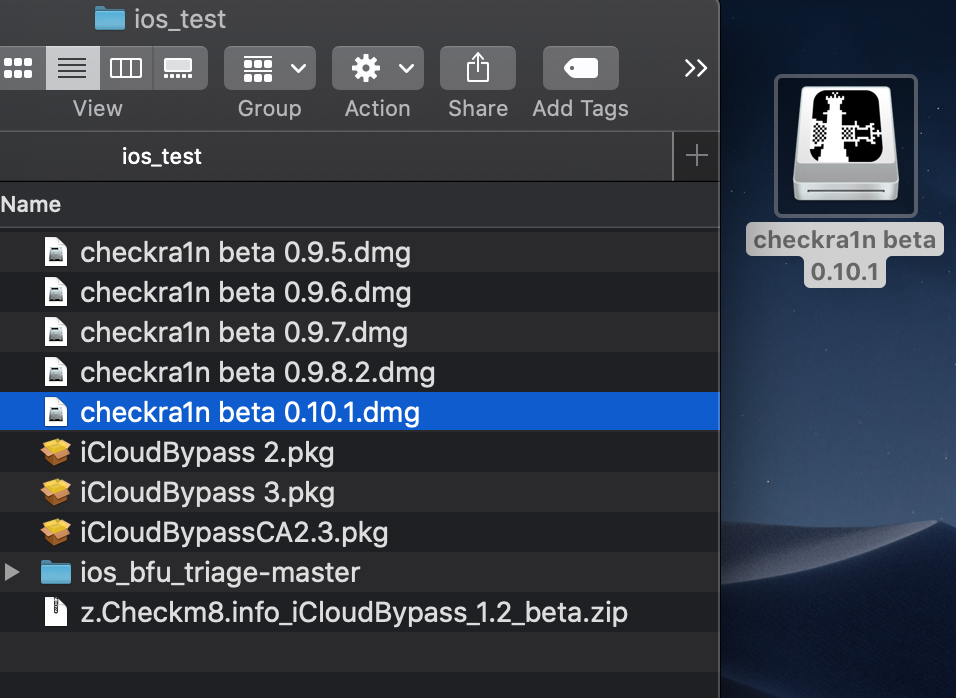Switch Finder to gallery view
956x698 pixels.
180,68
